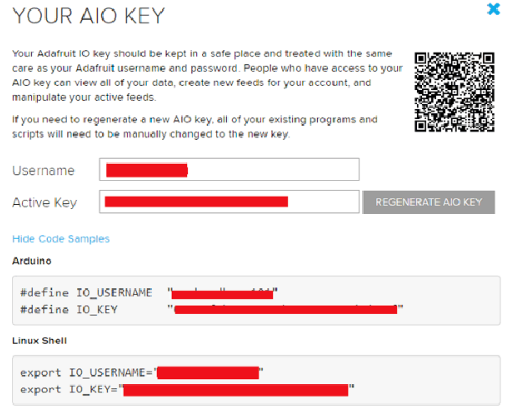Click the Active Key label

pyautogui.click(x=45, y=202)
